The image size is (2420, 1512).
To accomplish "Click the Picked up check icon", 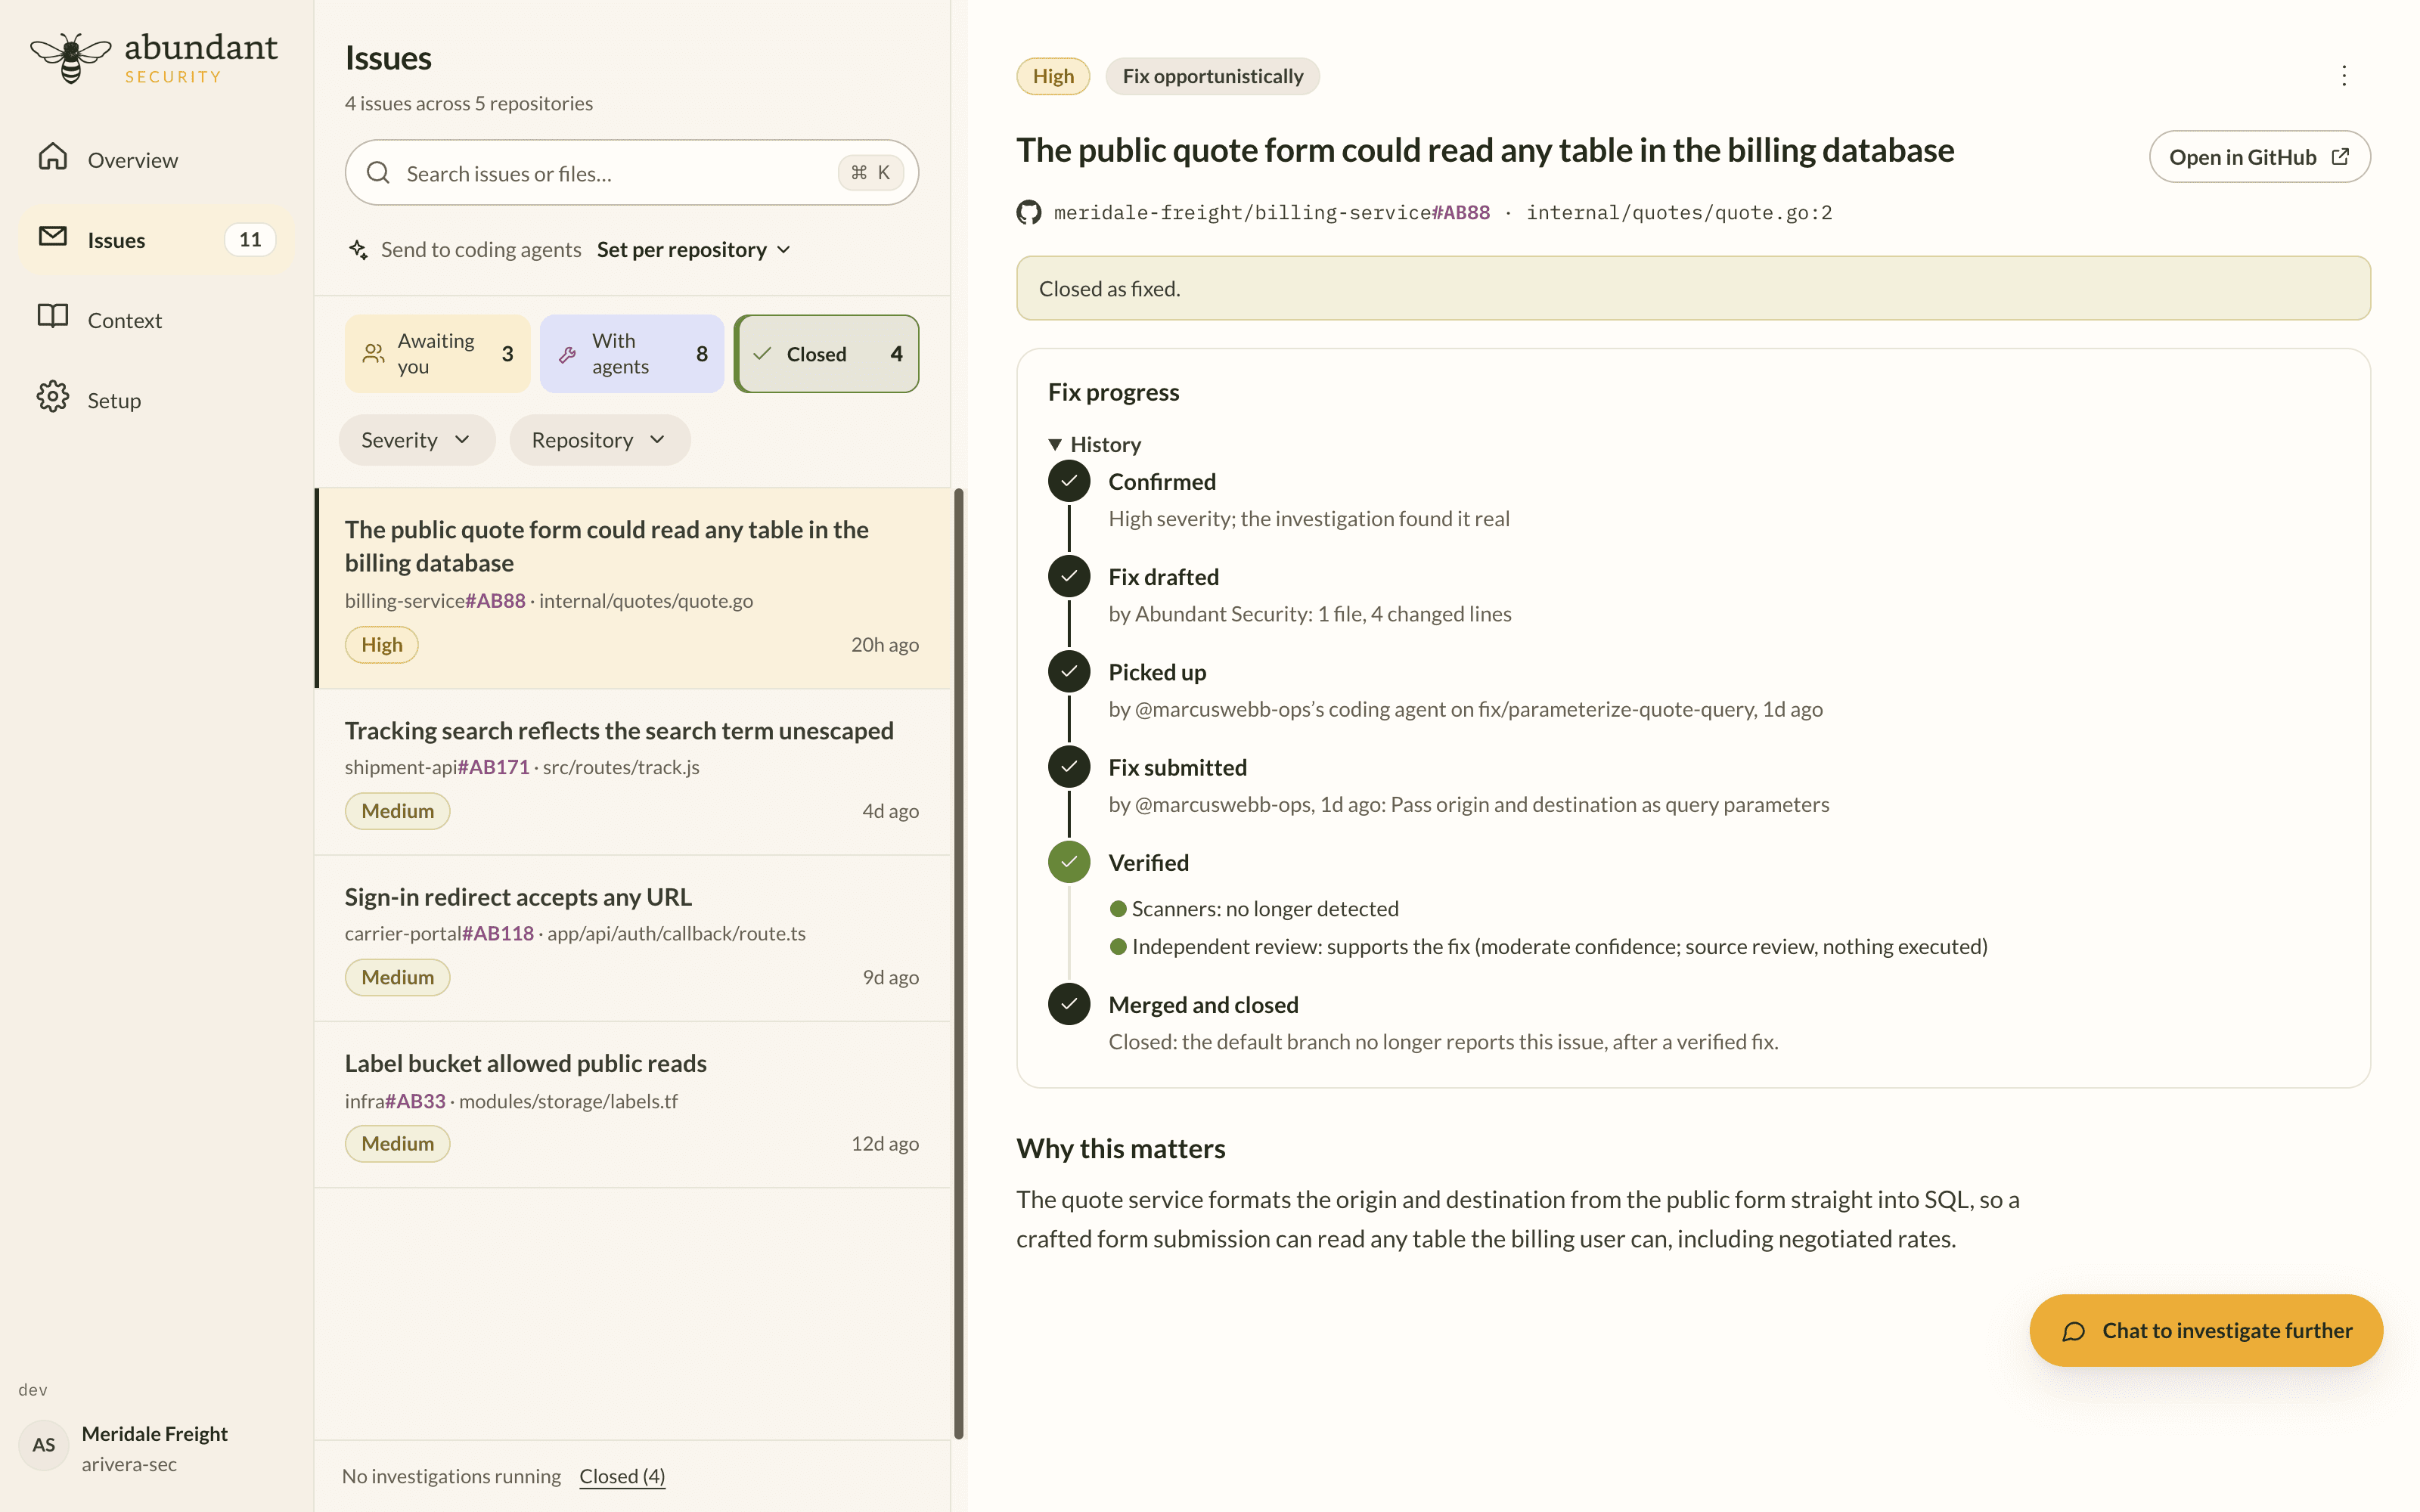I will pyautogui.click(x=1069, y=671).
